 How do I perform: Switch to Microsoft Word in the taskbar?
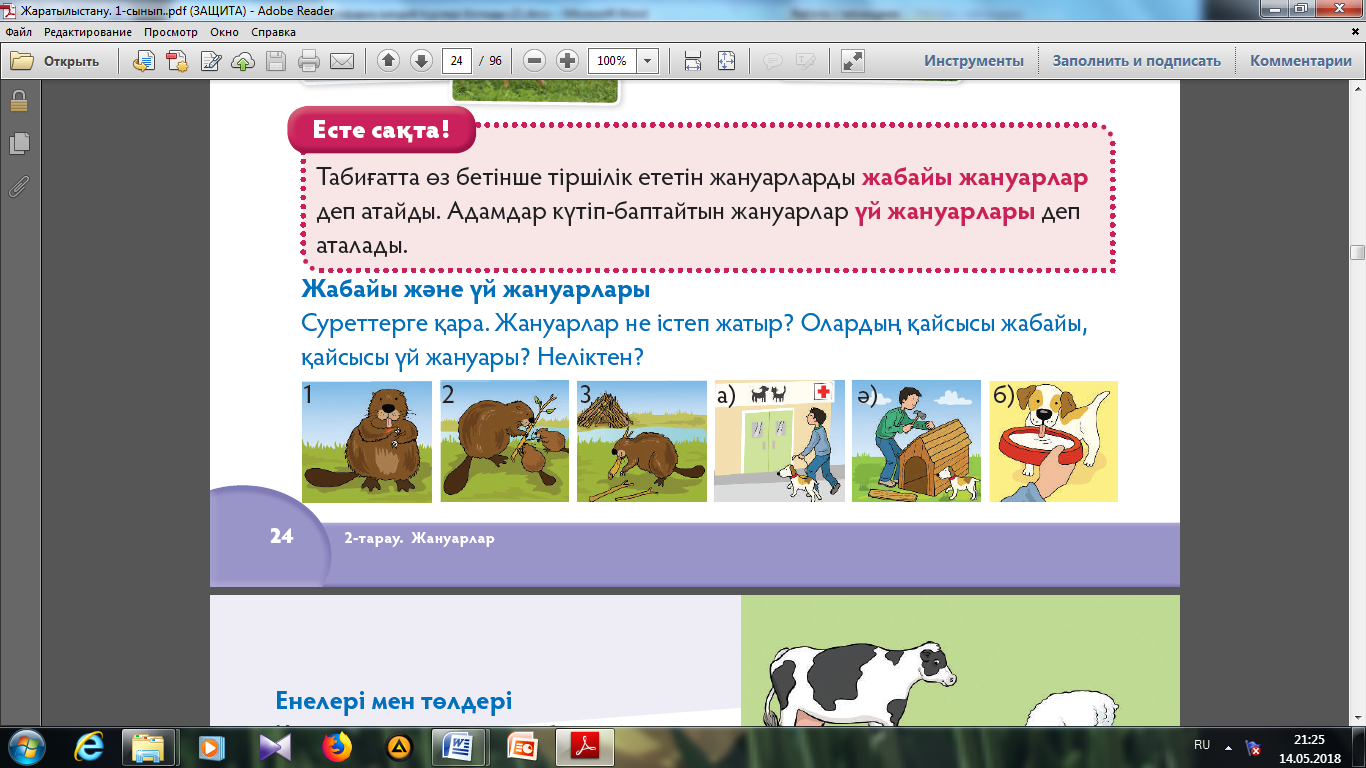pyautogui.click(x=460, y=746)
